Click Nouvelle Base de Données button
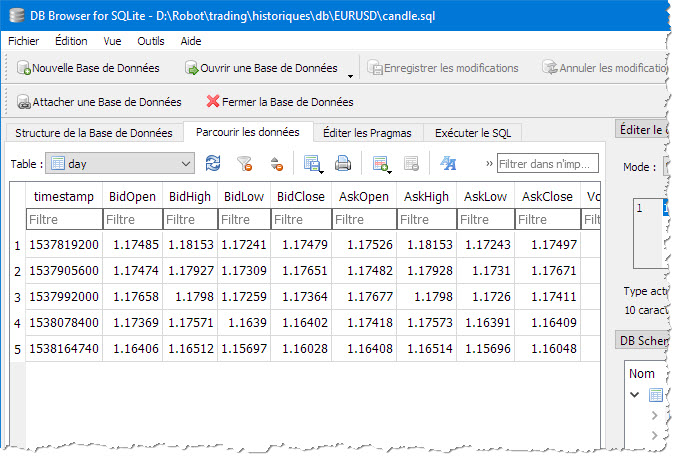 click(88, 68)
